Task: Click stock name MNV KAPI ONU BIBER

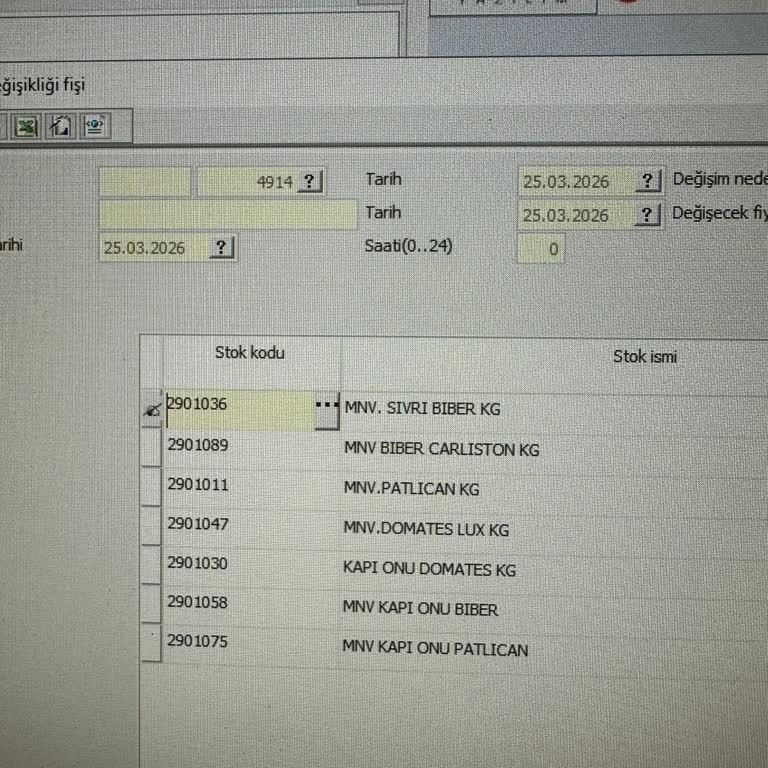Action: 420,609
